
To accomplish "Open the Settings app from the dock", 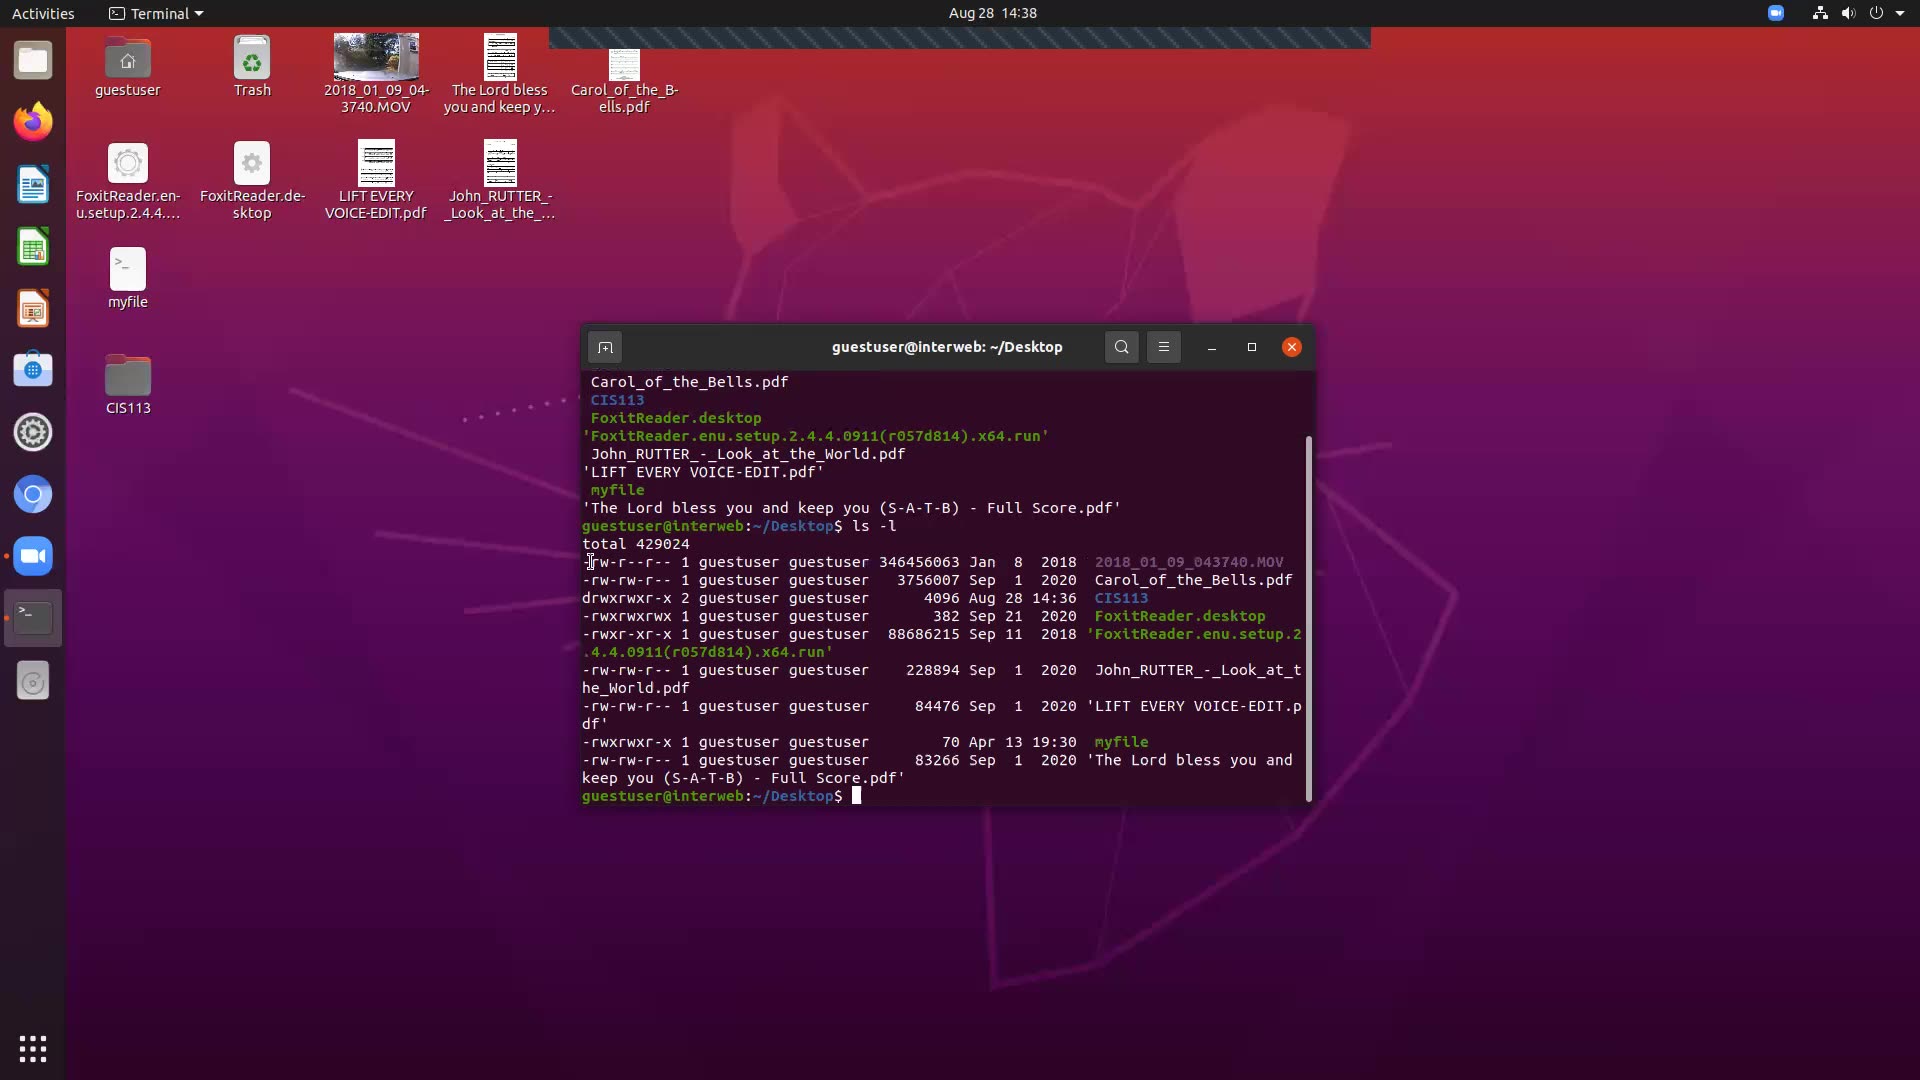I will coord(33,432).
